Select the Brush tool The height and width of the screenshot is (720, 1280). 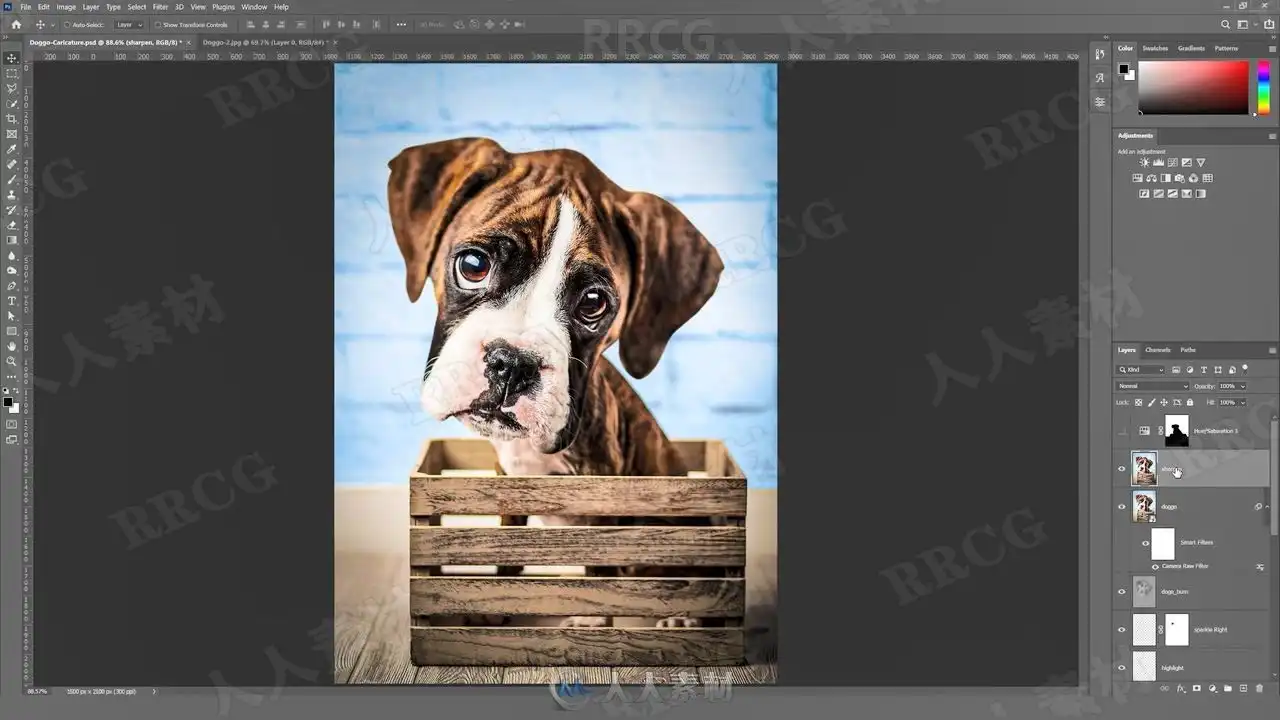(x=12, y=179)
